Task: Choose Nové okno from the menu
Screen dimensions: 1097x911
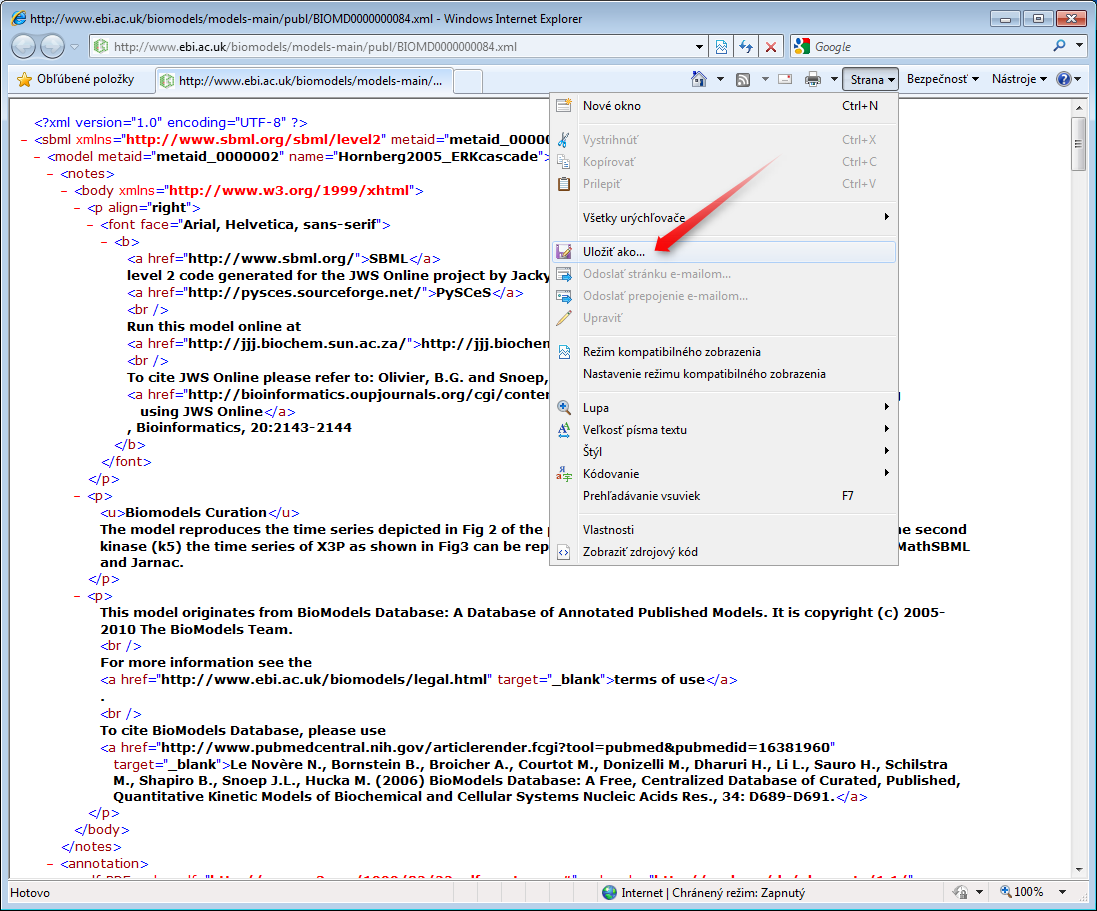Action: coord(723,106)
